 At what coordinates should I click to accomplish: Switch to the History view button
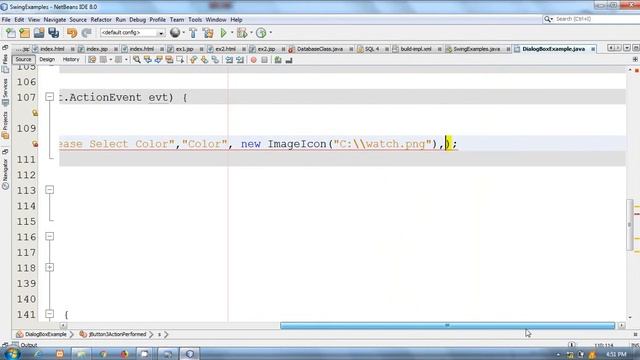click(x=71, y=60)
